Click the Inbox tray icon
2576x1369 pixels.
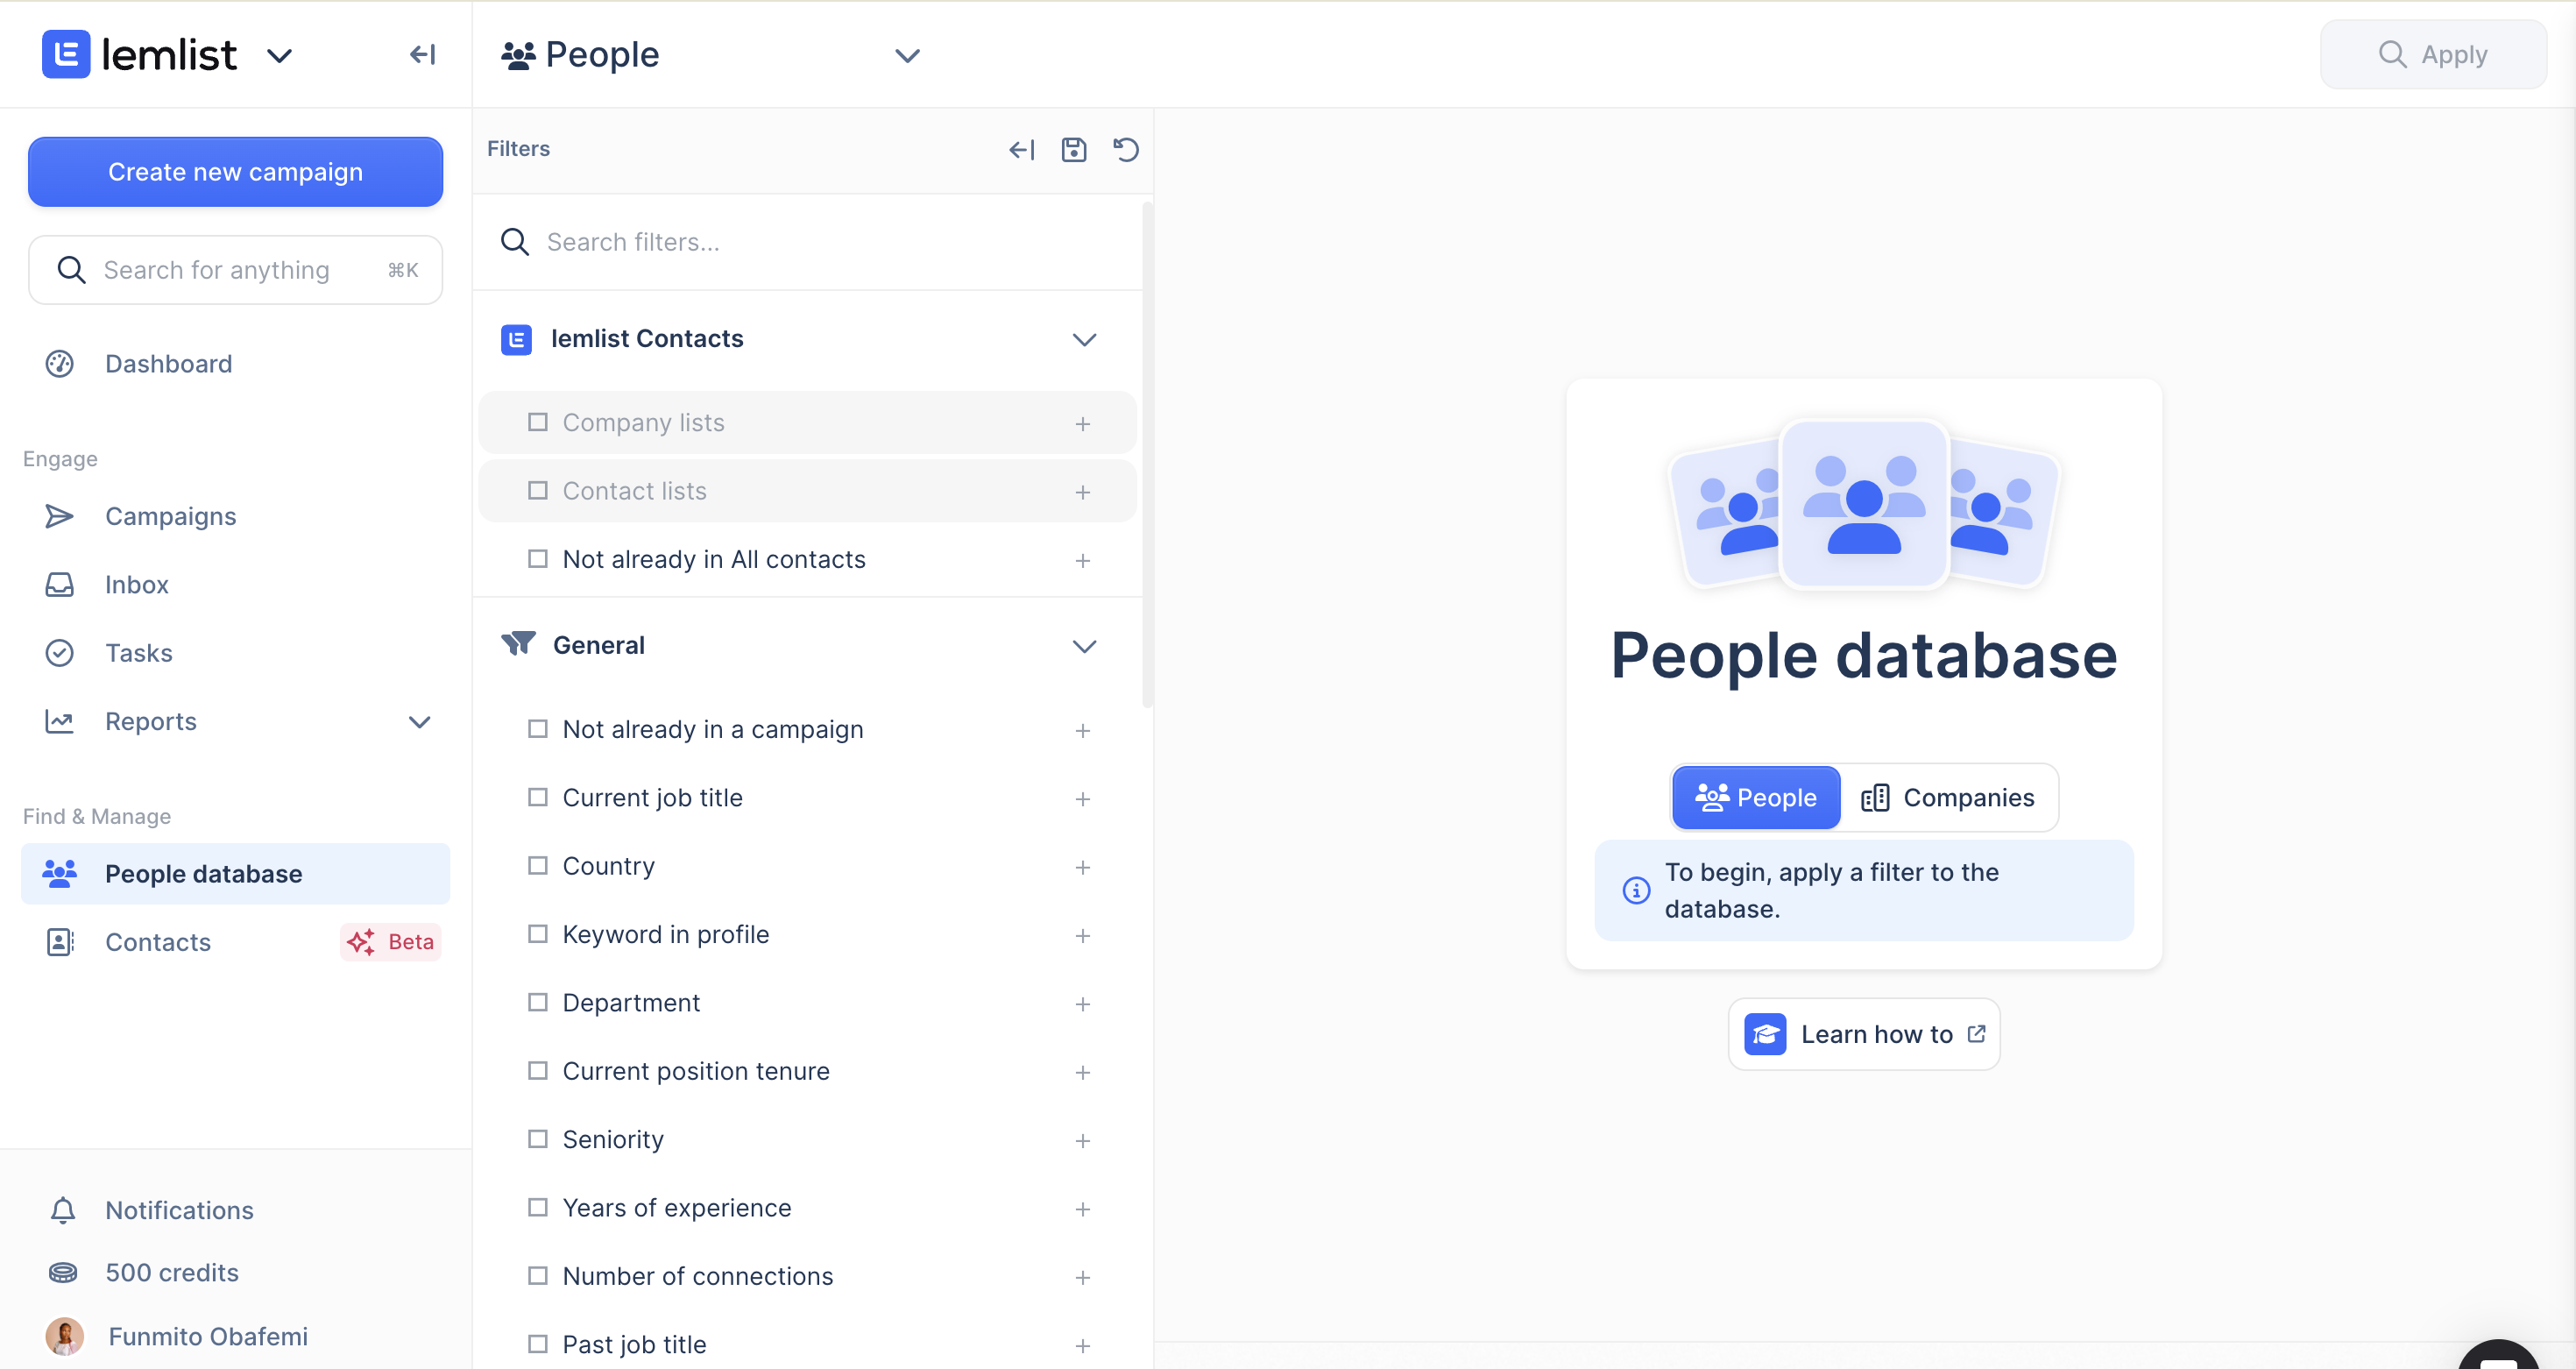point(60,585)
